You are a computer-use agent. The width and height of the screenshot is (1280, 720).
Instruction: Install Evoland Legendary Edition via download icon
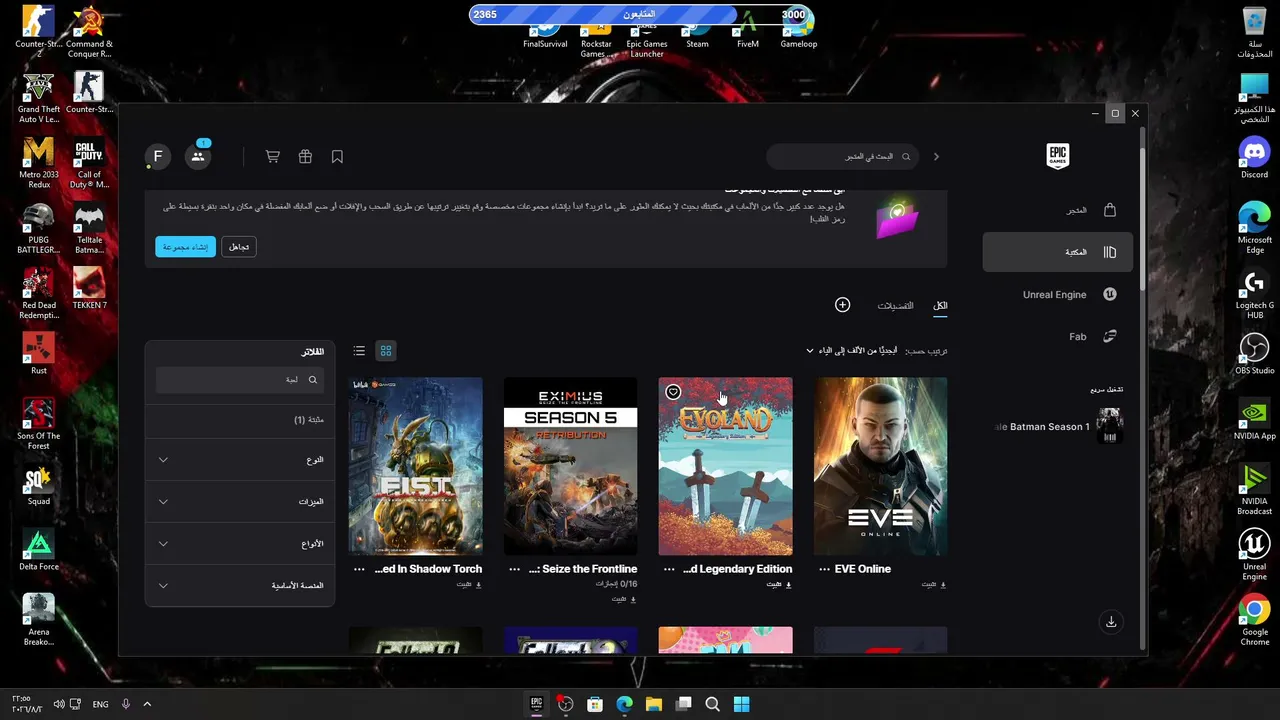[x=779, y=584]
